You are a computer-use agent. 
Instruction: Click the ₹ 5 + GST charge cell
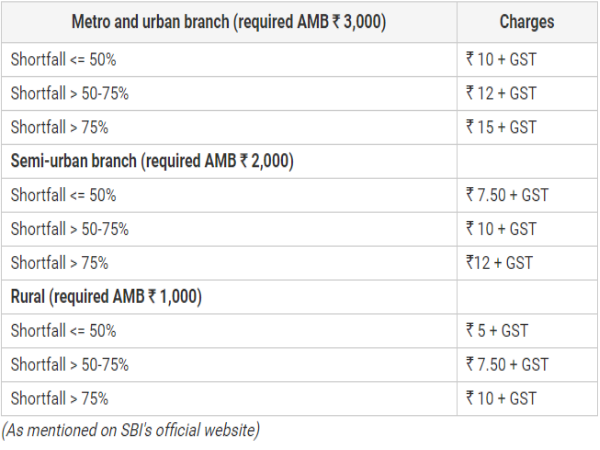tap(497, 331)
